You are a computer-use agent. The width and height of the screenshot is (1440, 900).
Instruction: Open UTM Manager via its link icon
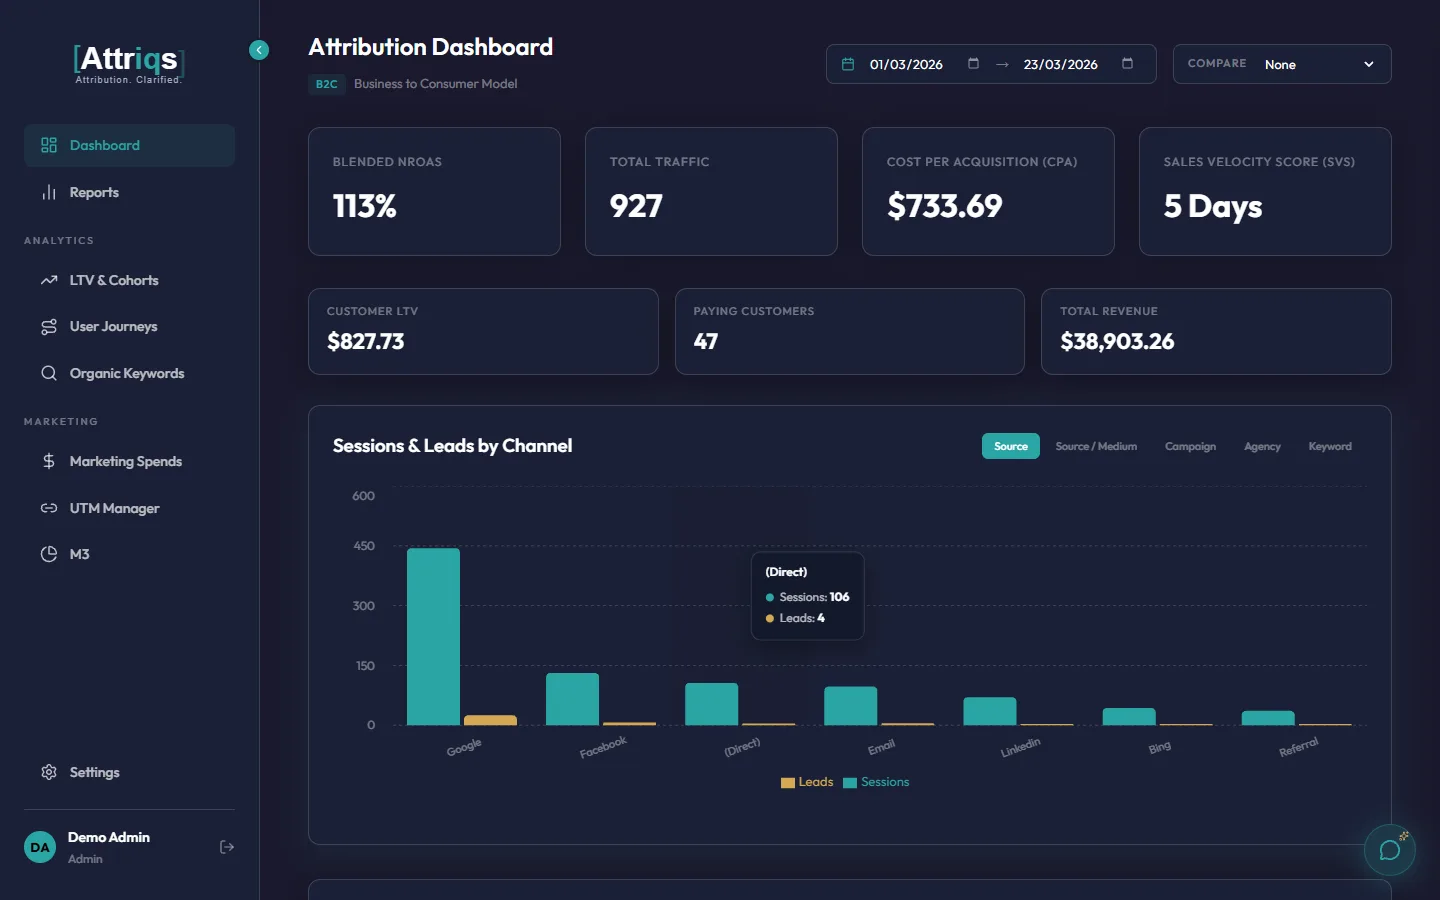click(x=48, y=508)
